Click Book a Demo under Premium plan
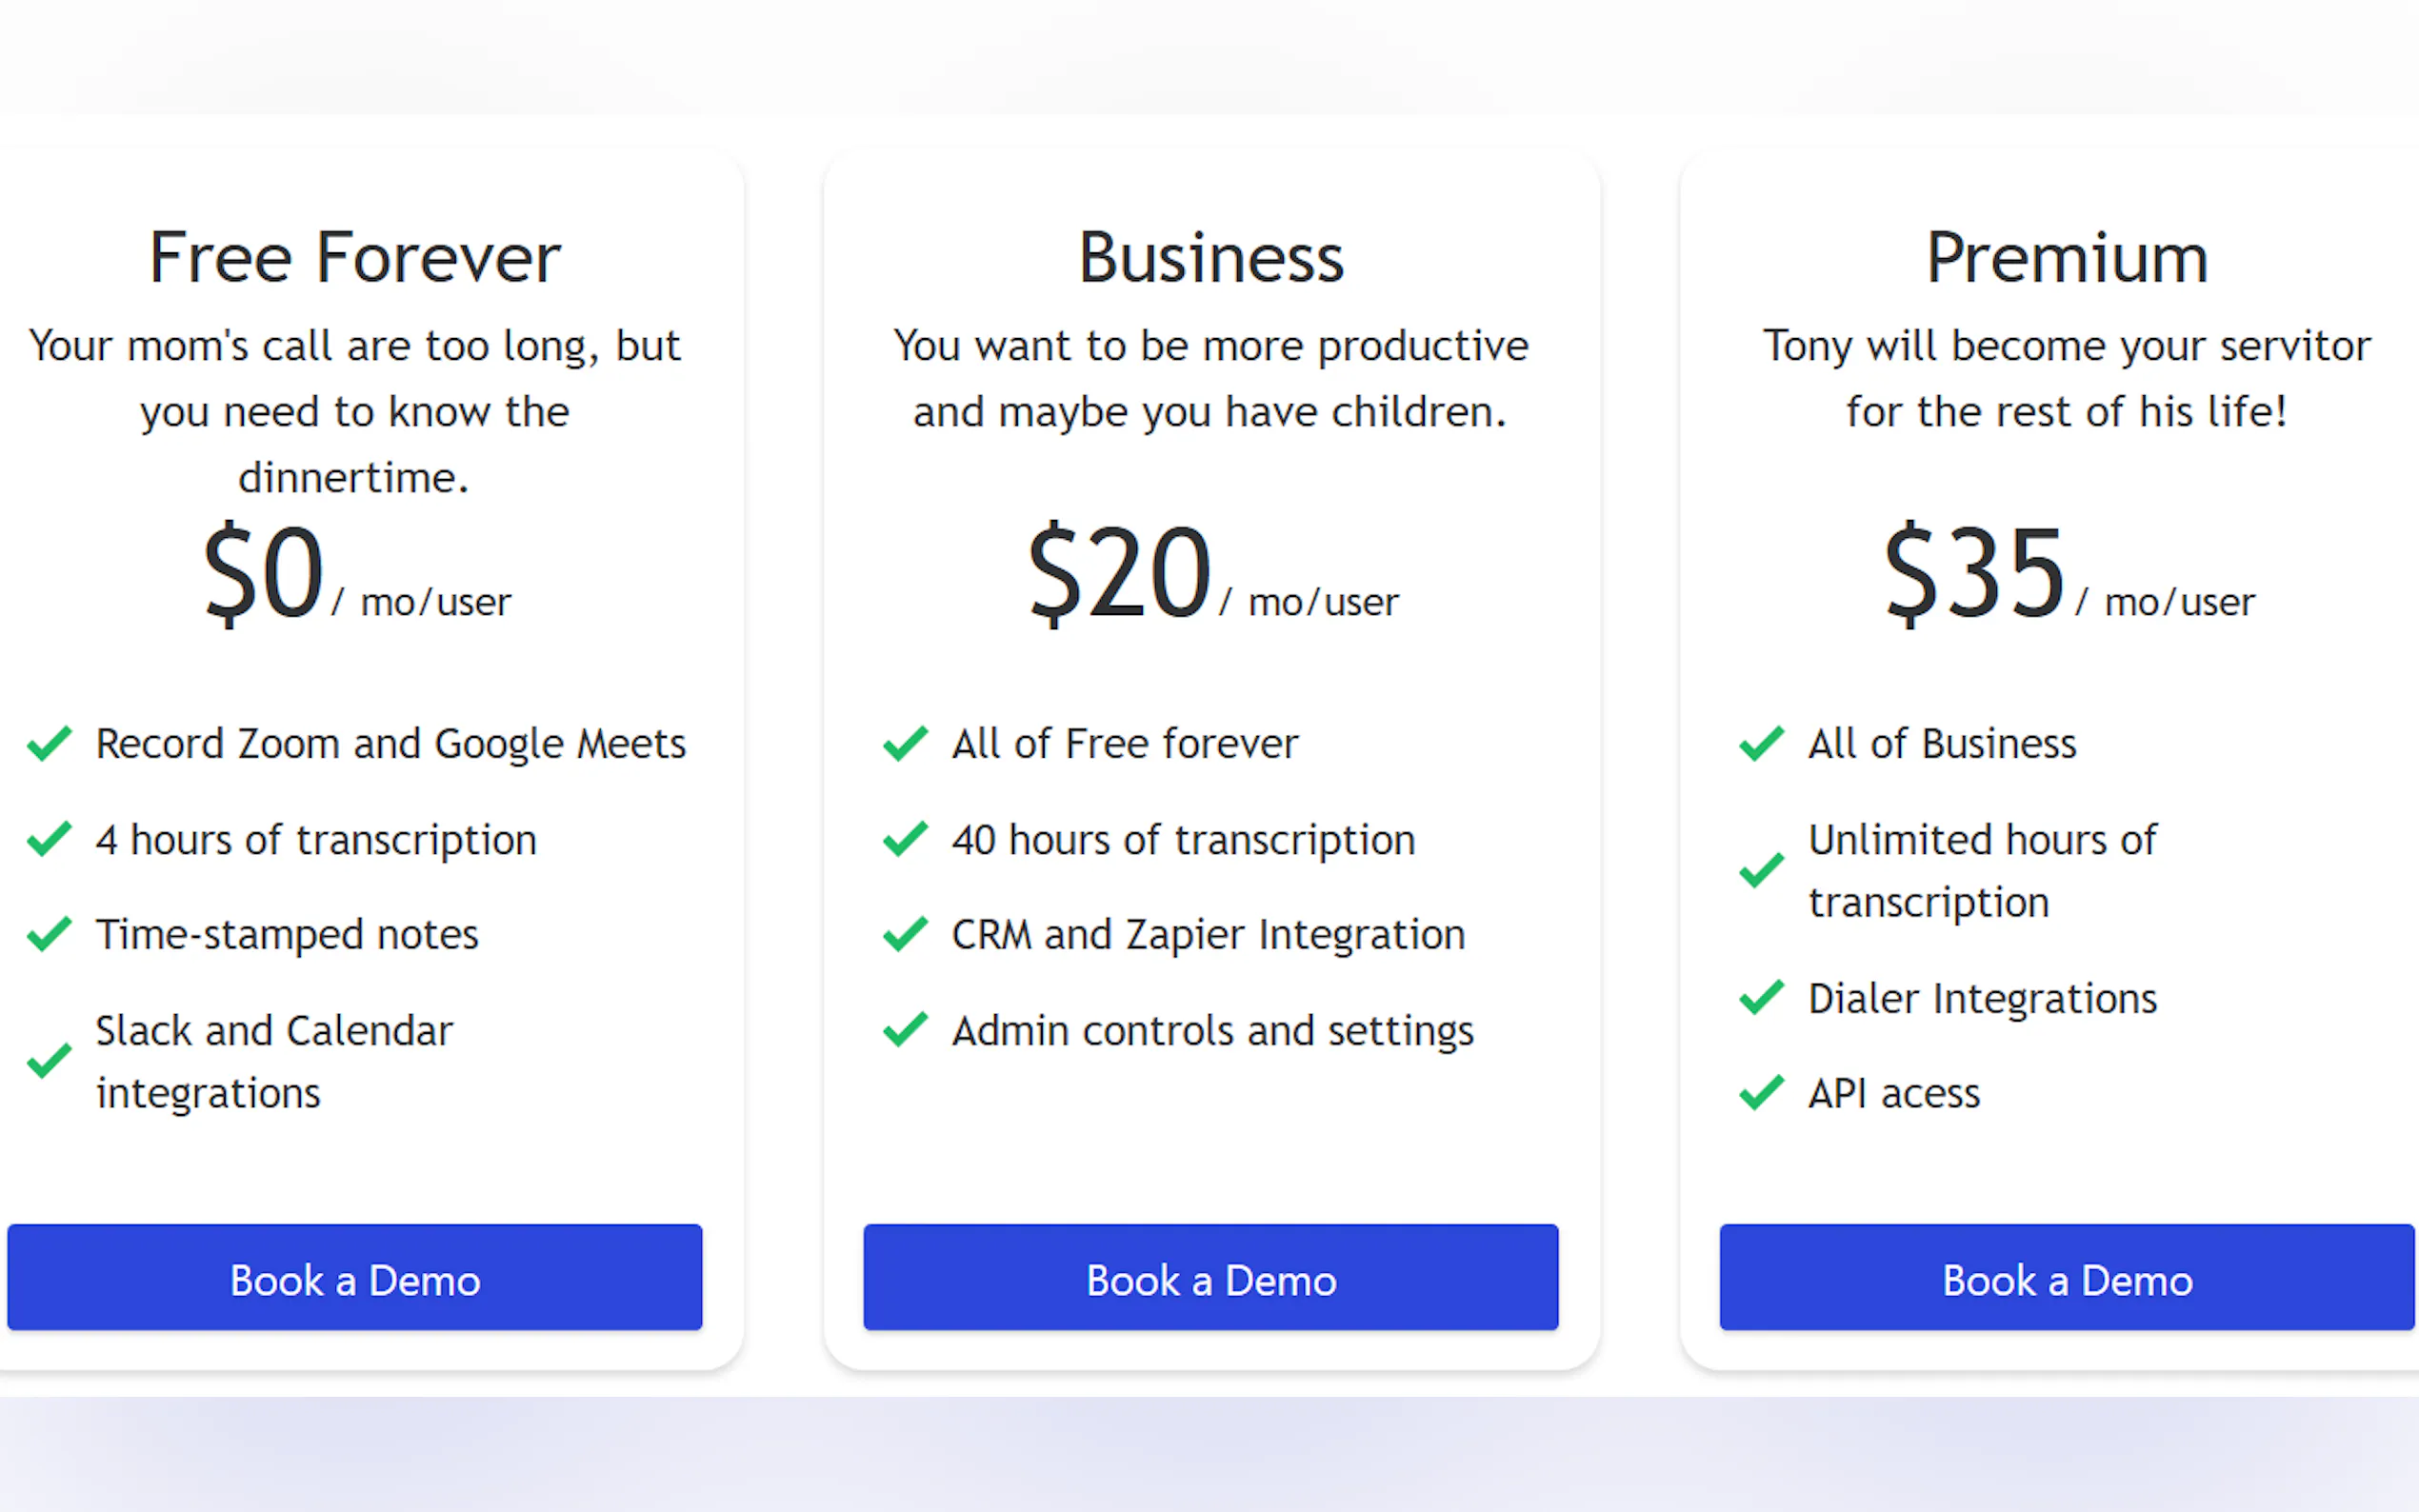The width and height of the screenshot is (2419, 1512). point(2067,1277)
